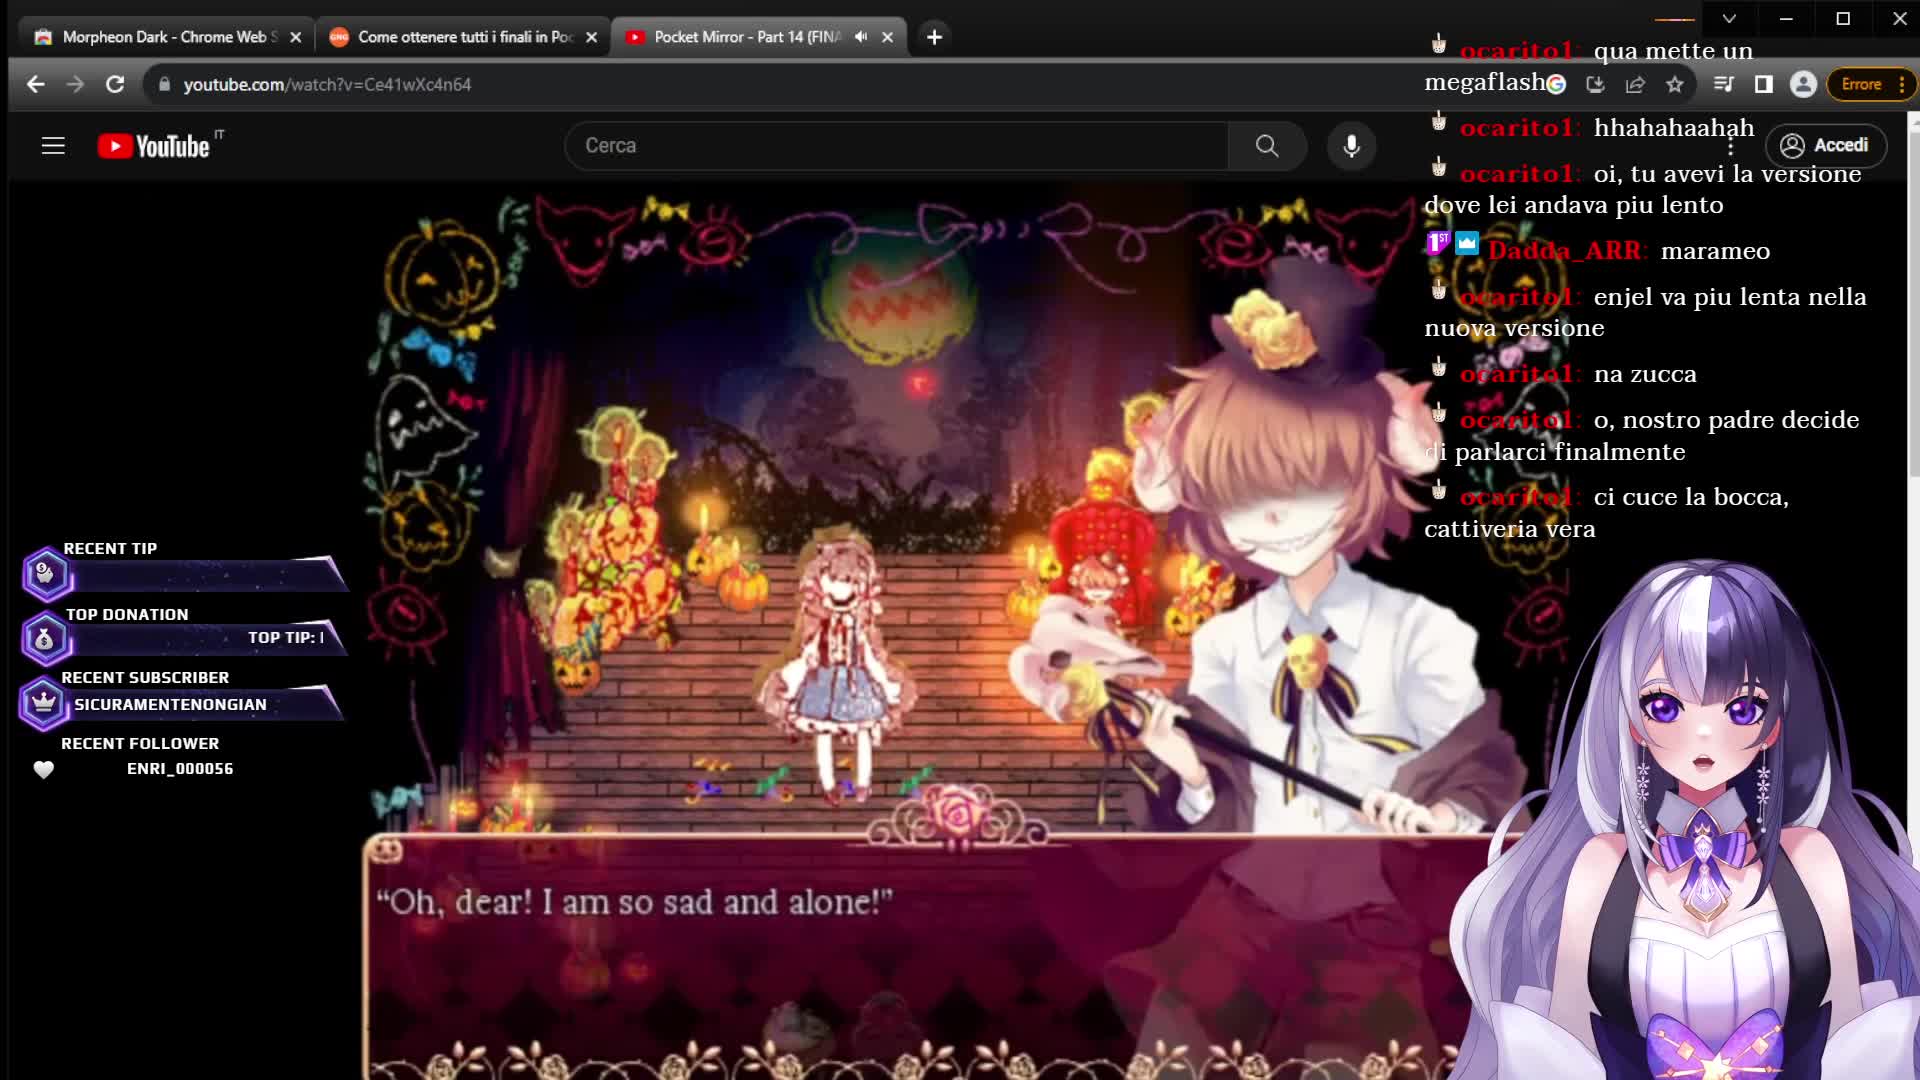
Task: Click game dialogue 'Oh, dear! I am so sad and alone!'
Action: coord(634,902)
